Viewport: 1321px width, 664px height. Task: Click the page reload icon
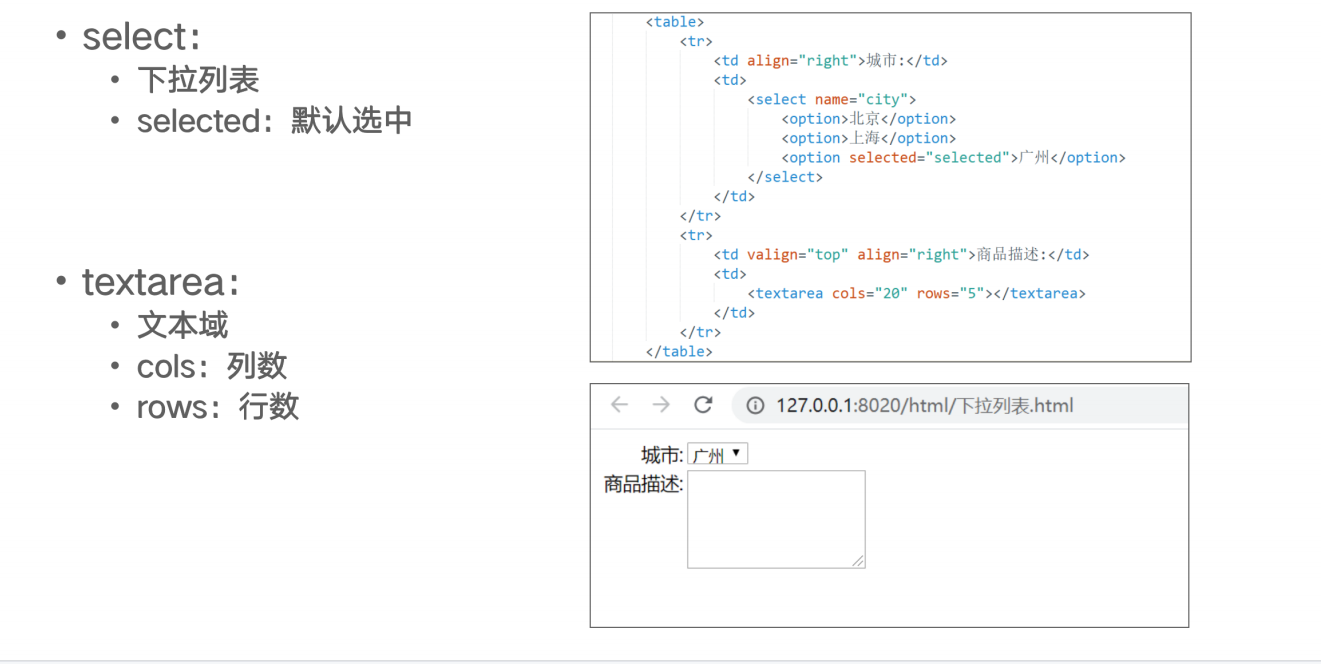(702, 404)
